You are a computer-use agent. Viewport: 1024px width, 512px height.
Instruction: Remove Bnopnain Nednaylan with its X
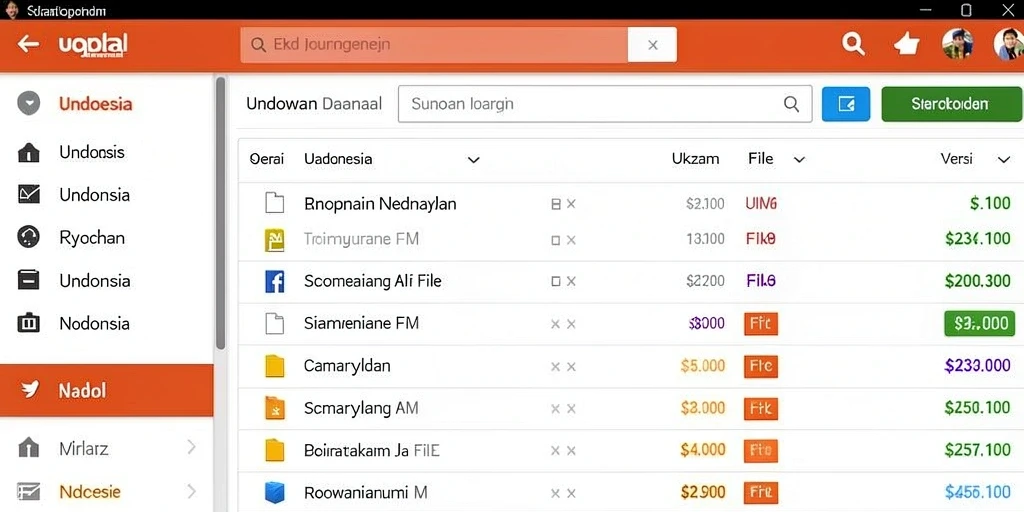571,204
